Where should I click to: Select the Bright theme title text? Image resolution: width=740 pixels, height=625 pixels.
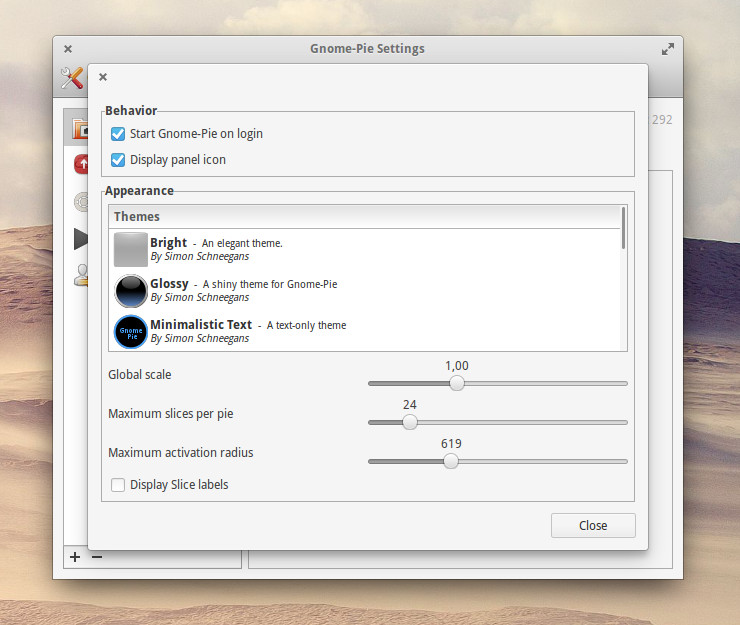(168, 243)
